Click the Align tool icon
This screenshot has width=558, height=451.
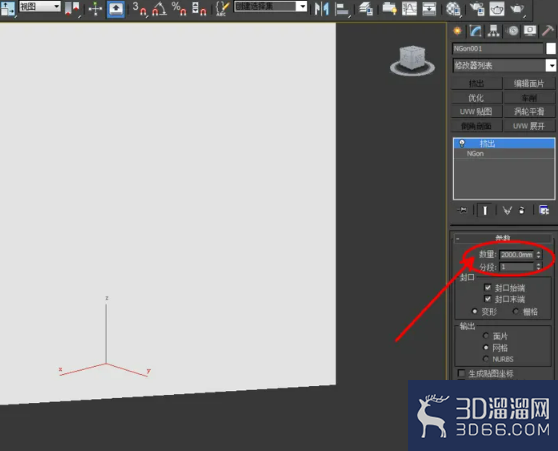(342, 9)
